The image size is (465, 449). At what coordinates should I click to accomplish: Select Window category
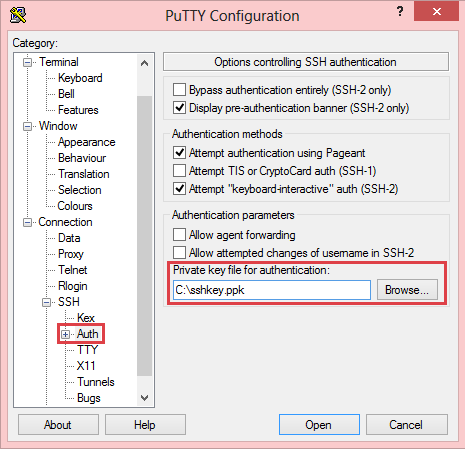click(58, 126)
